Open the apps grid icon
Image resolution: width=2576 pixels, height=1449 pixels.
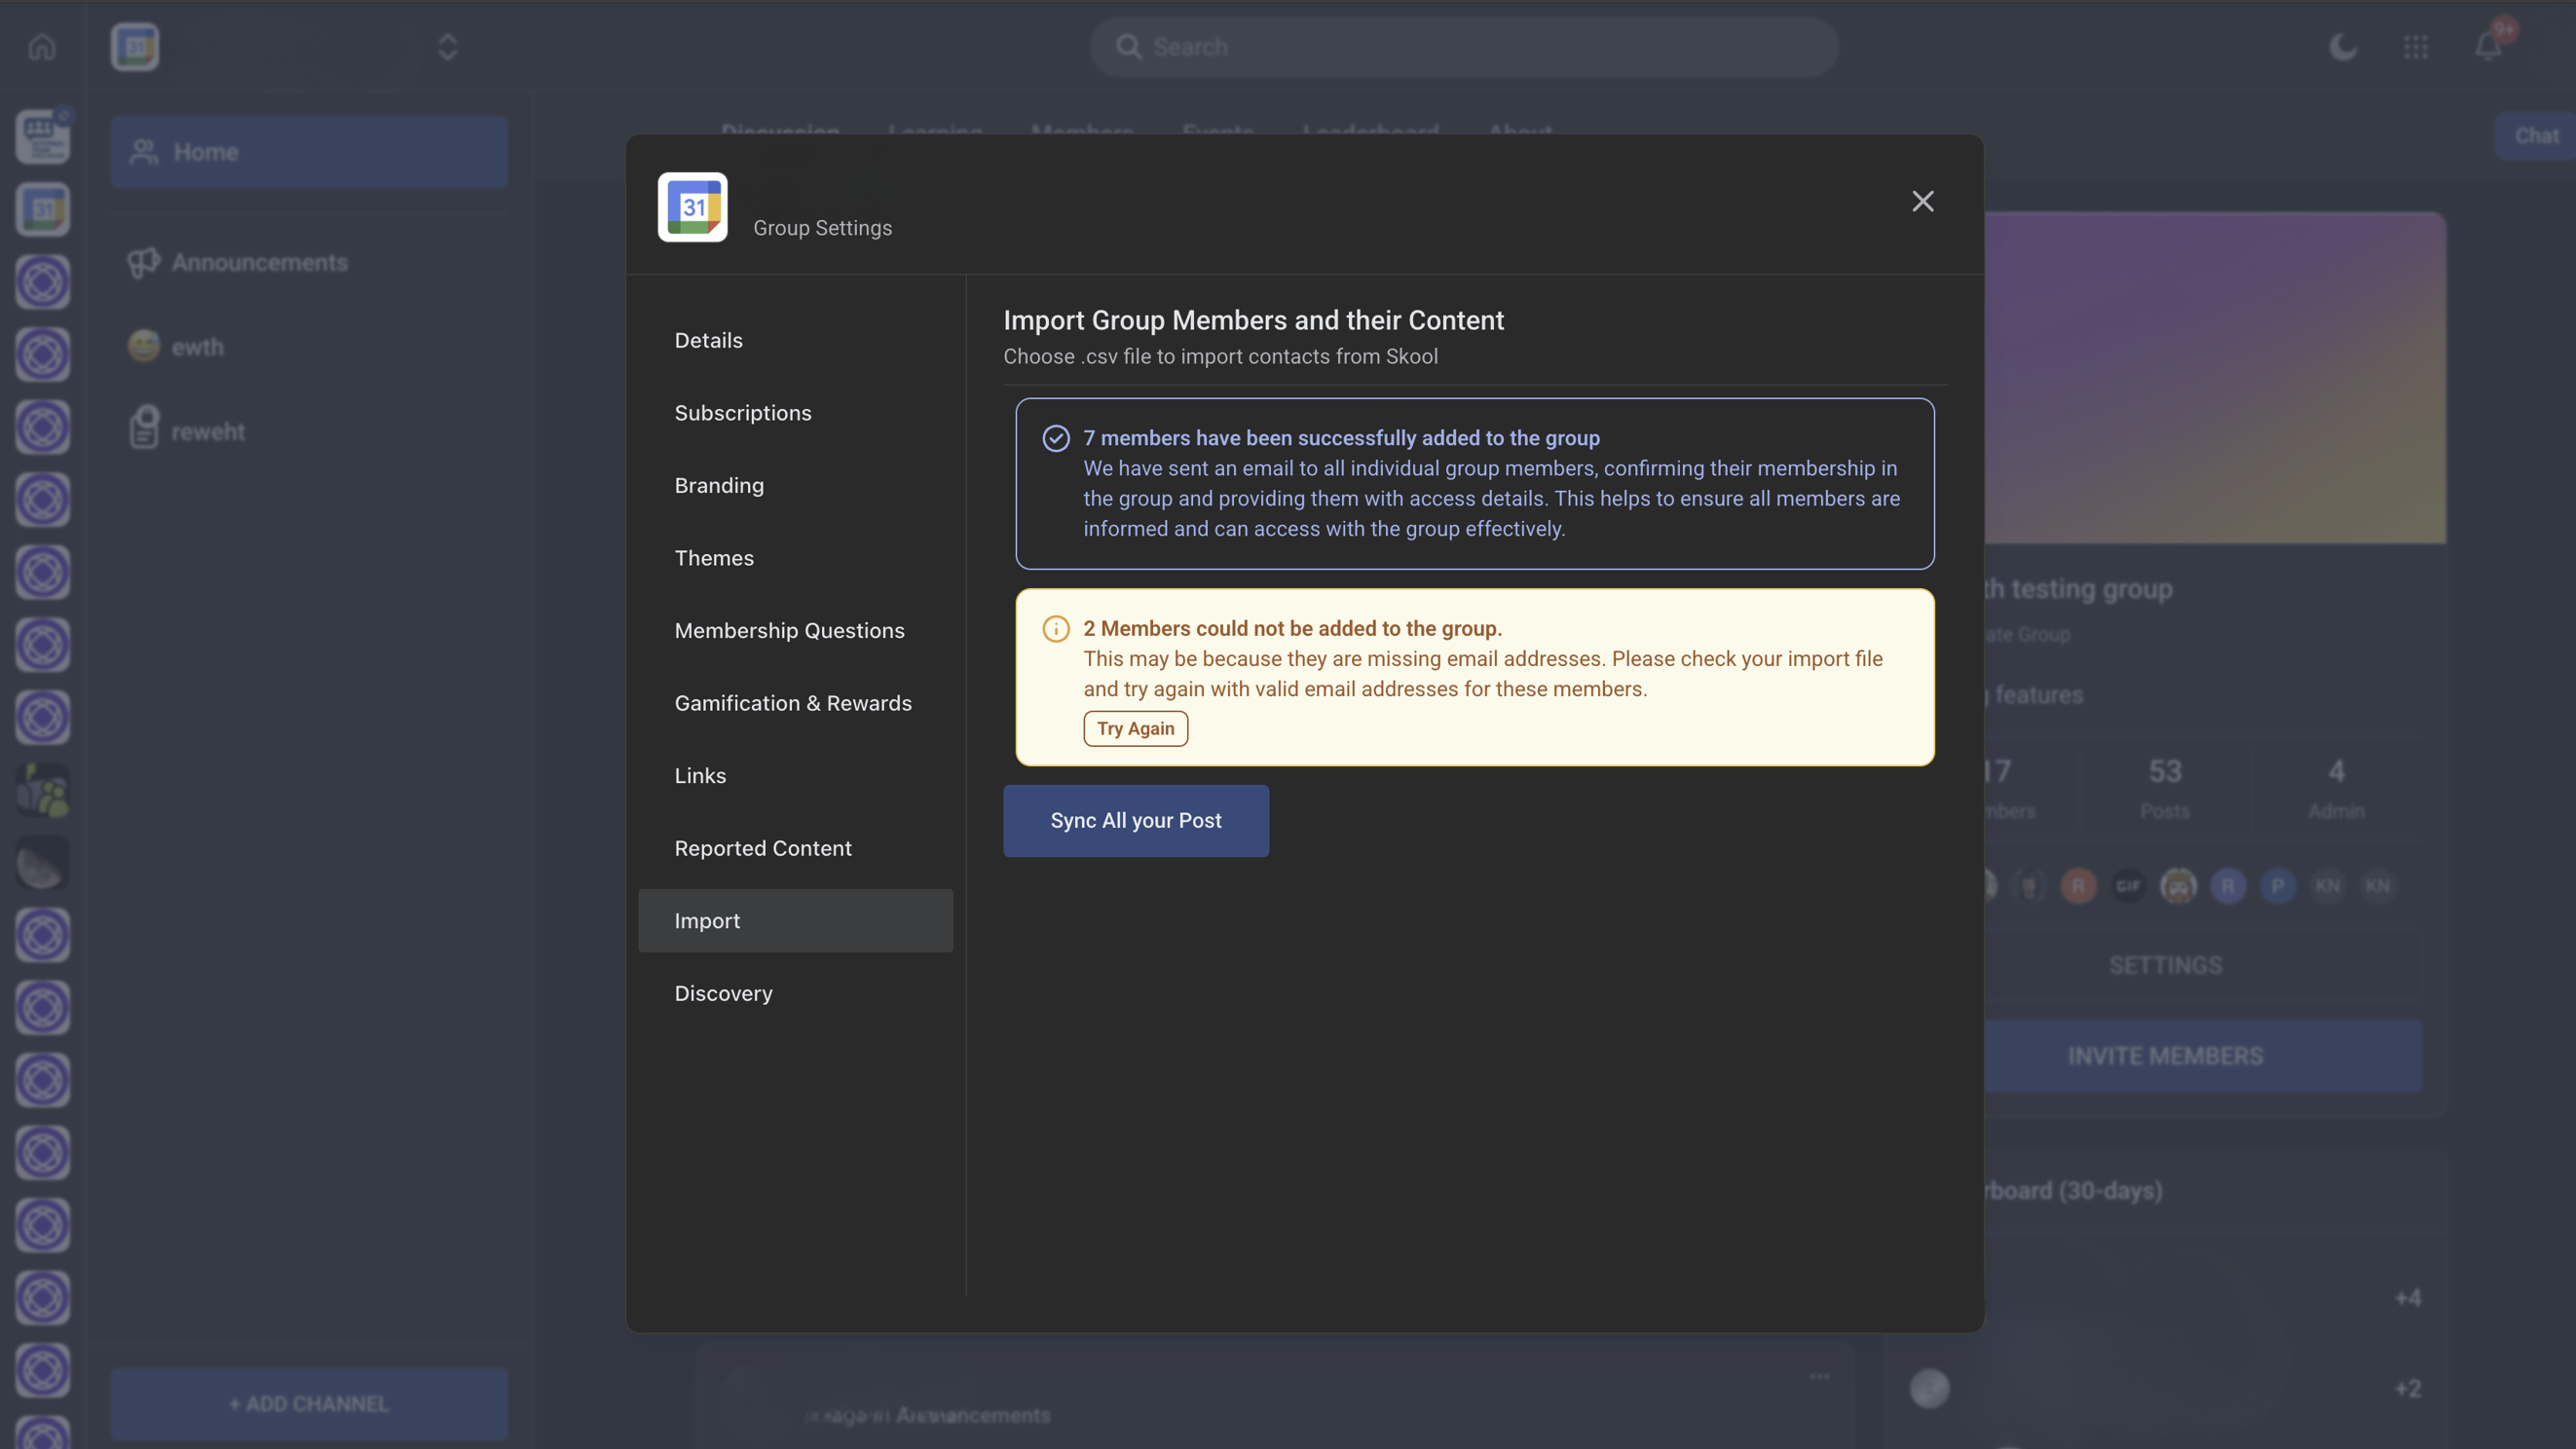[x=2415, y=47]
